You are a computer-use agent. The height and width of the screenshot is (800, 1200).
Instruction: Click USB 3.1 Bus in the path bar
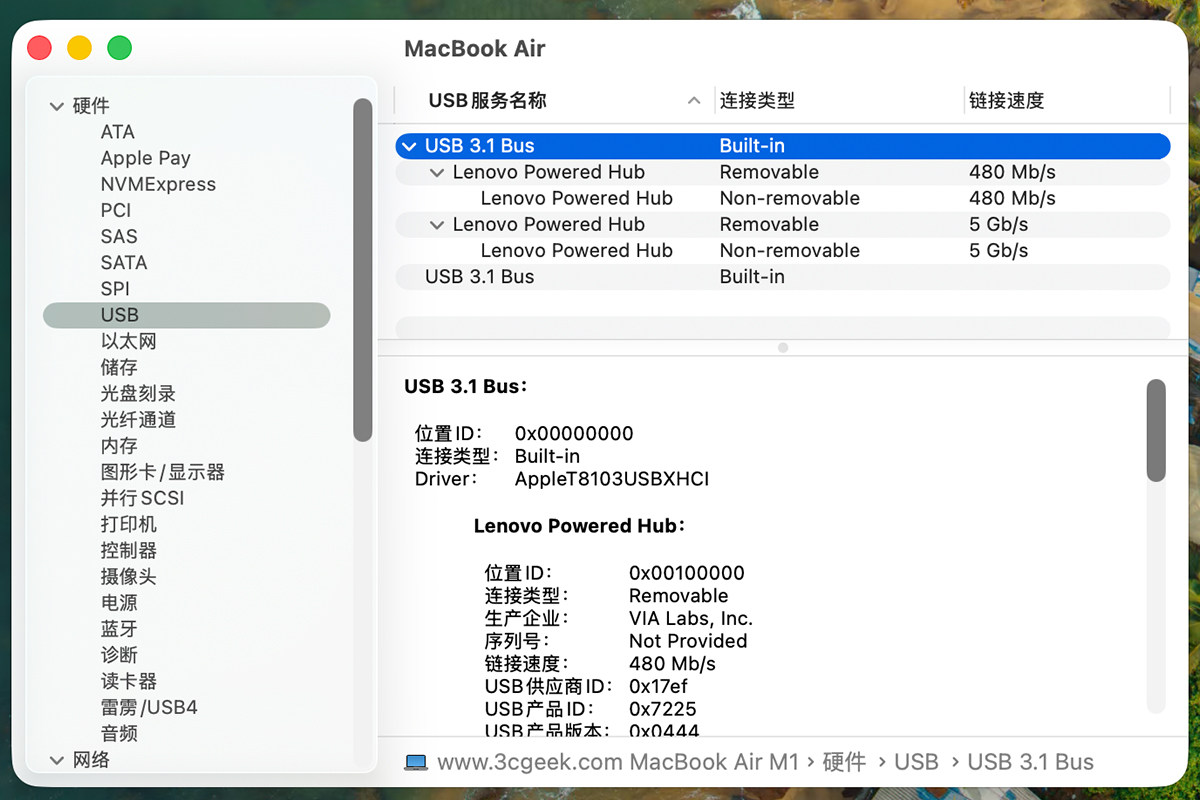tap(1030, 762)
